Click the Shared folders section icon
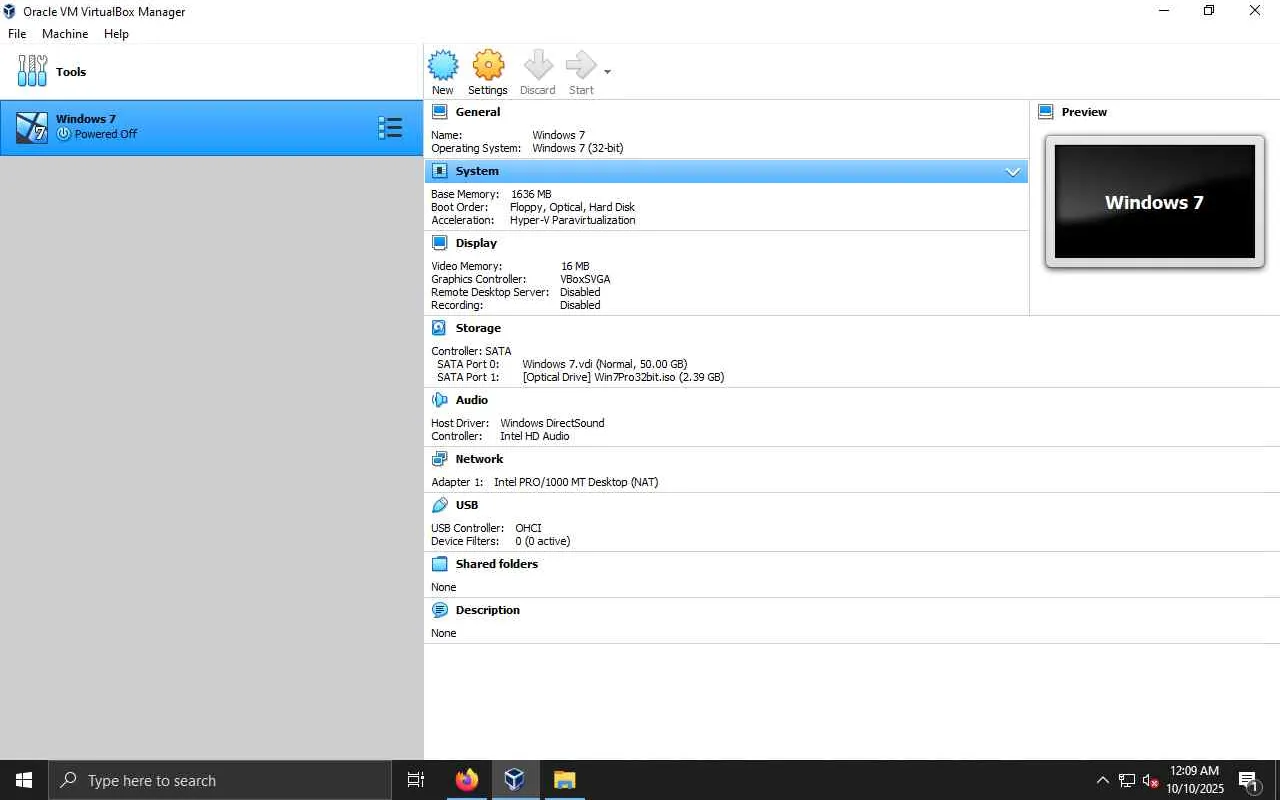 click(439, 564)
